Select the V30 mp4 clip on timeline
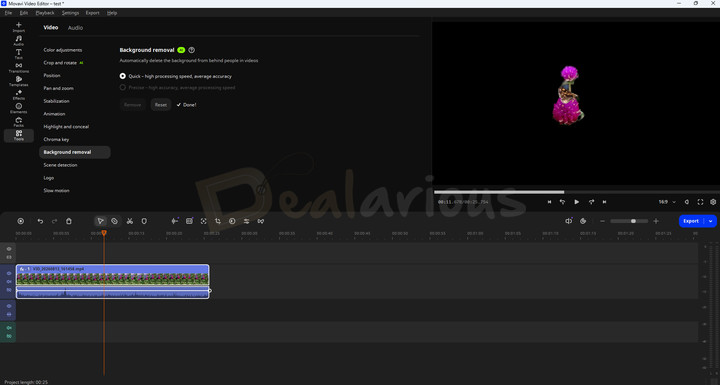Screen dimensions: 720x385 click(x=112, y=281)
